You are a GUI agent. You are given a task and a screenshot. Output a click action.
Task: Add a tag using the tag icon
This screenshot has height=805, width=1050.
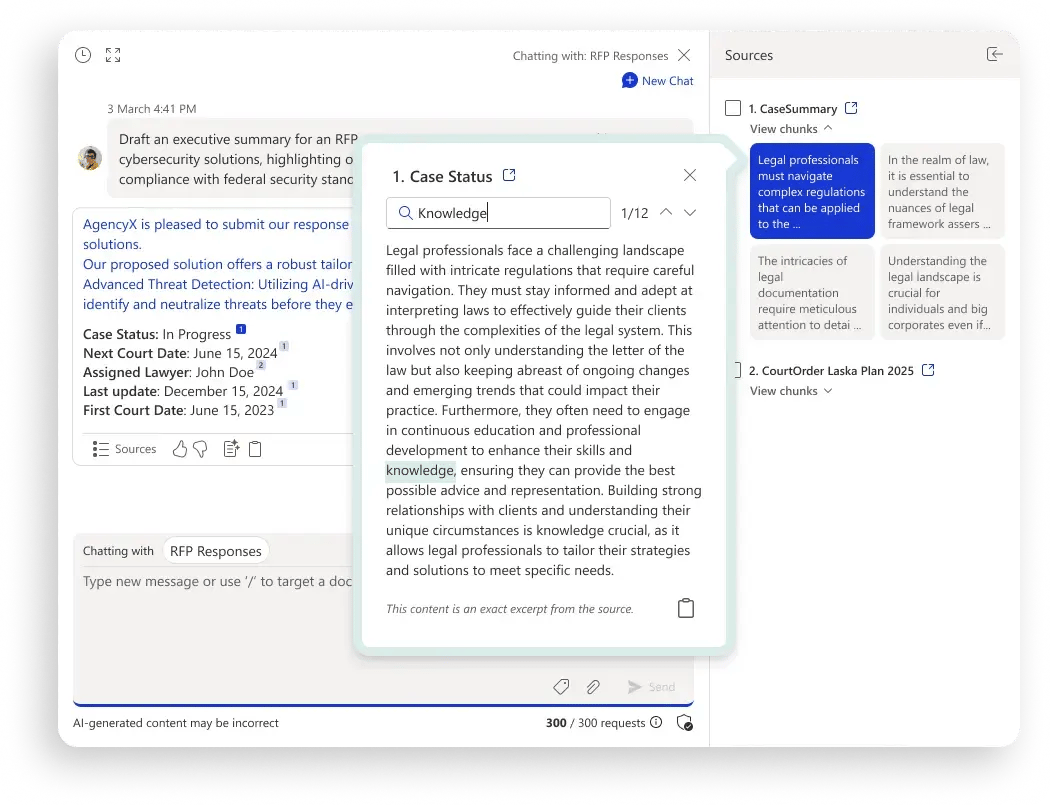pyautogui.click(x=561, y=686)
